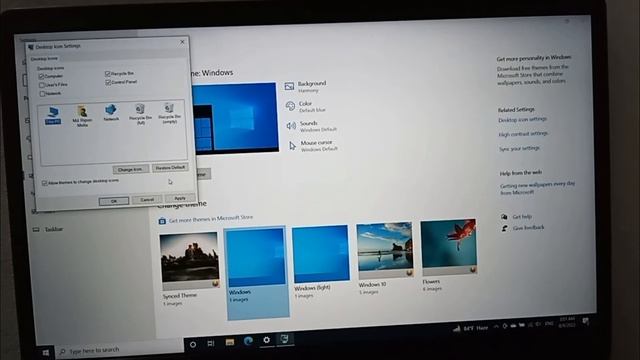Click the Color palette icon
640x360 pixels.
coord(290,106)
